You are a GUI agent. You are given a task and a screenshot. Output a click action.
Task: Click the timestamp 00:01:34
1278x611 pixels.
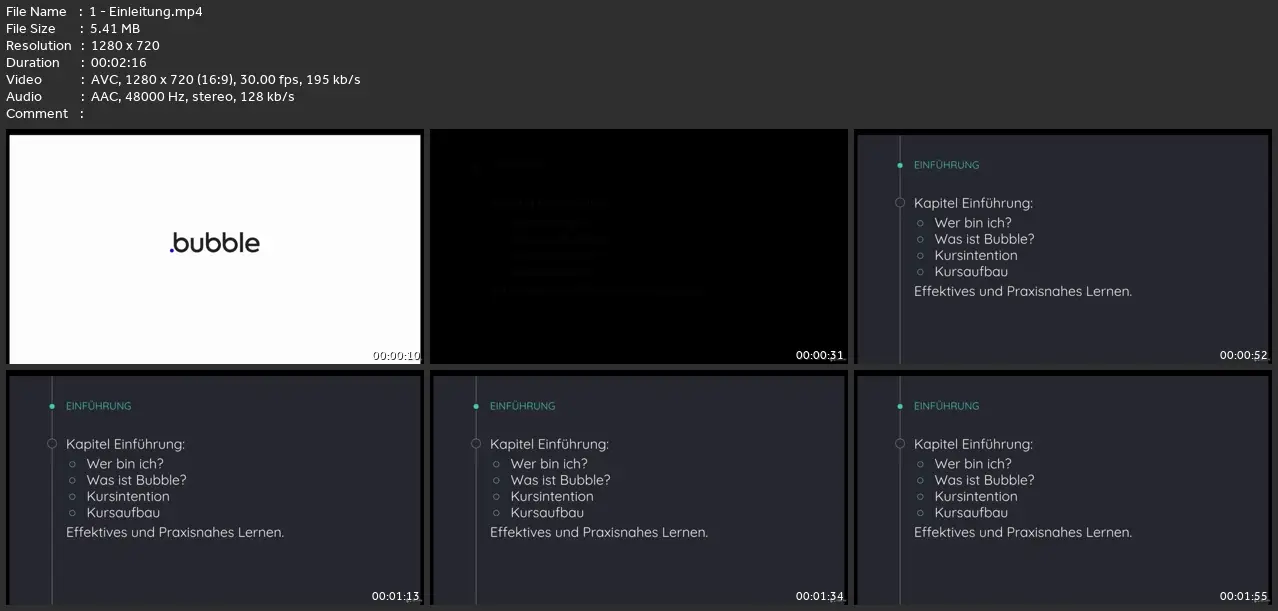820,597
